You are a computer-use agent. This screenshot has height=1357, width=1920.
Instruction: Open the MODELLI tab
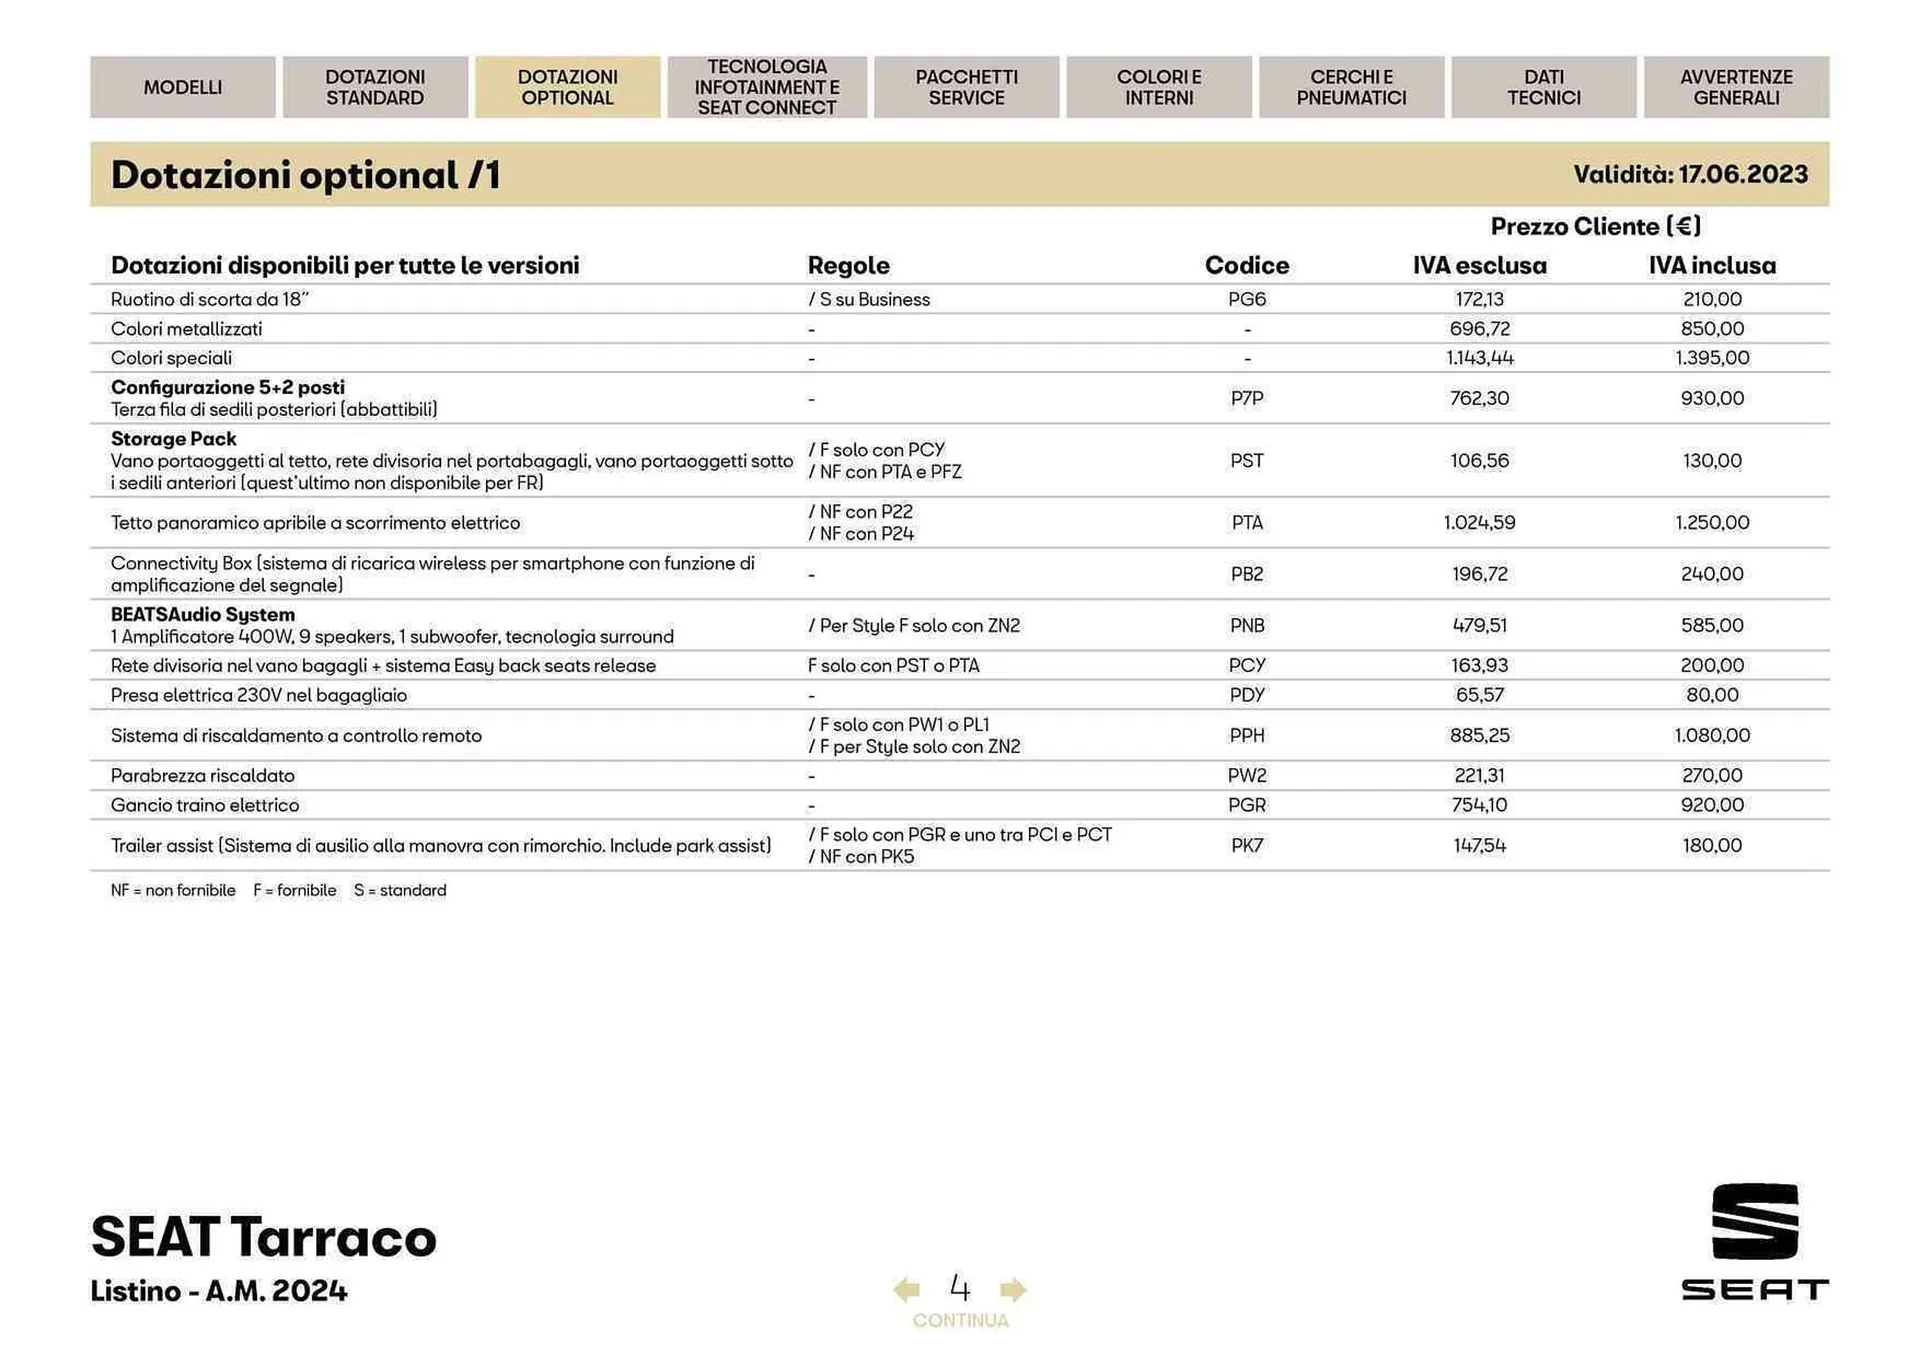click(183, 87)
